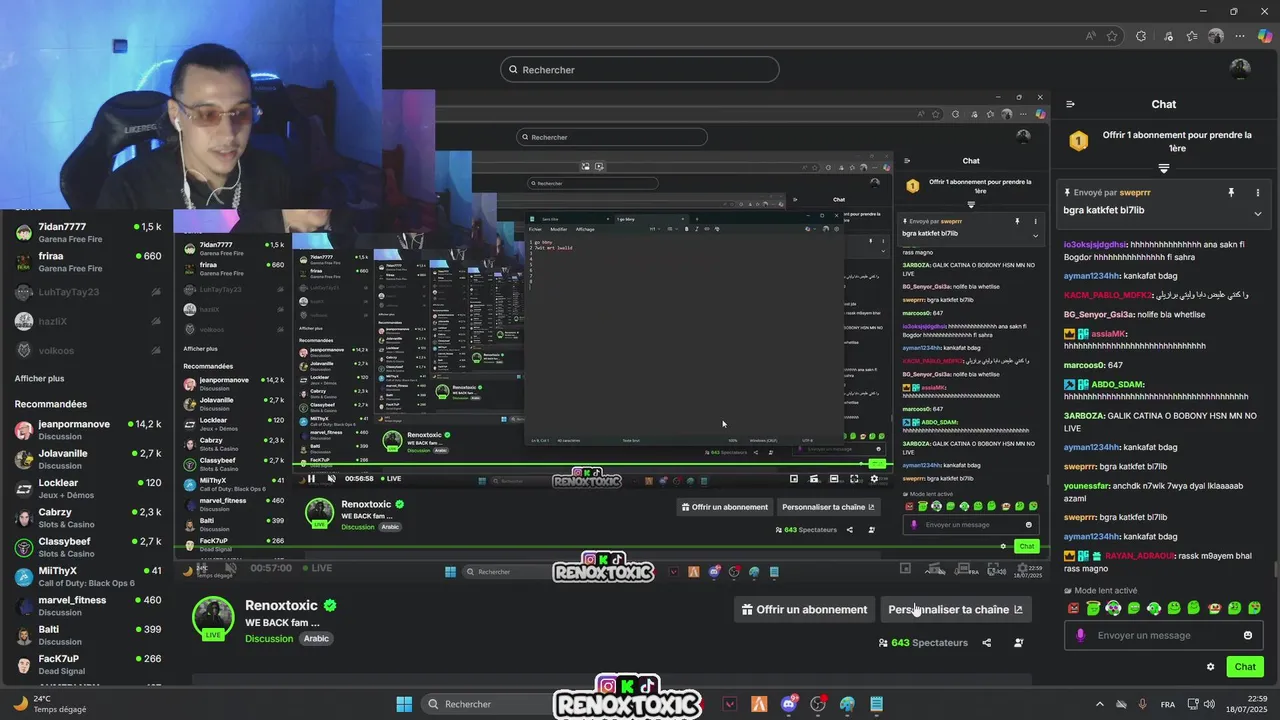This screenshot has width=1280, height=720.
Task: Open recommended channel jeanpormanove
Action: (x=87, y=430)
